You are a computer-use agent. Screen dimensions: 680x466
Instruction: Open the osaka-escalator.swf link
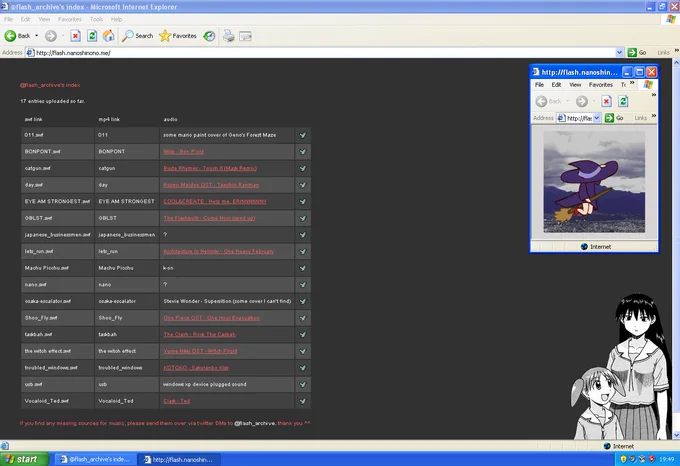click(48, 301)
